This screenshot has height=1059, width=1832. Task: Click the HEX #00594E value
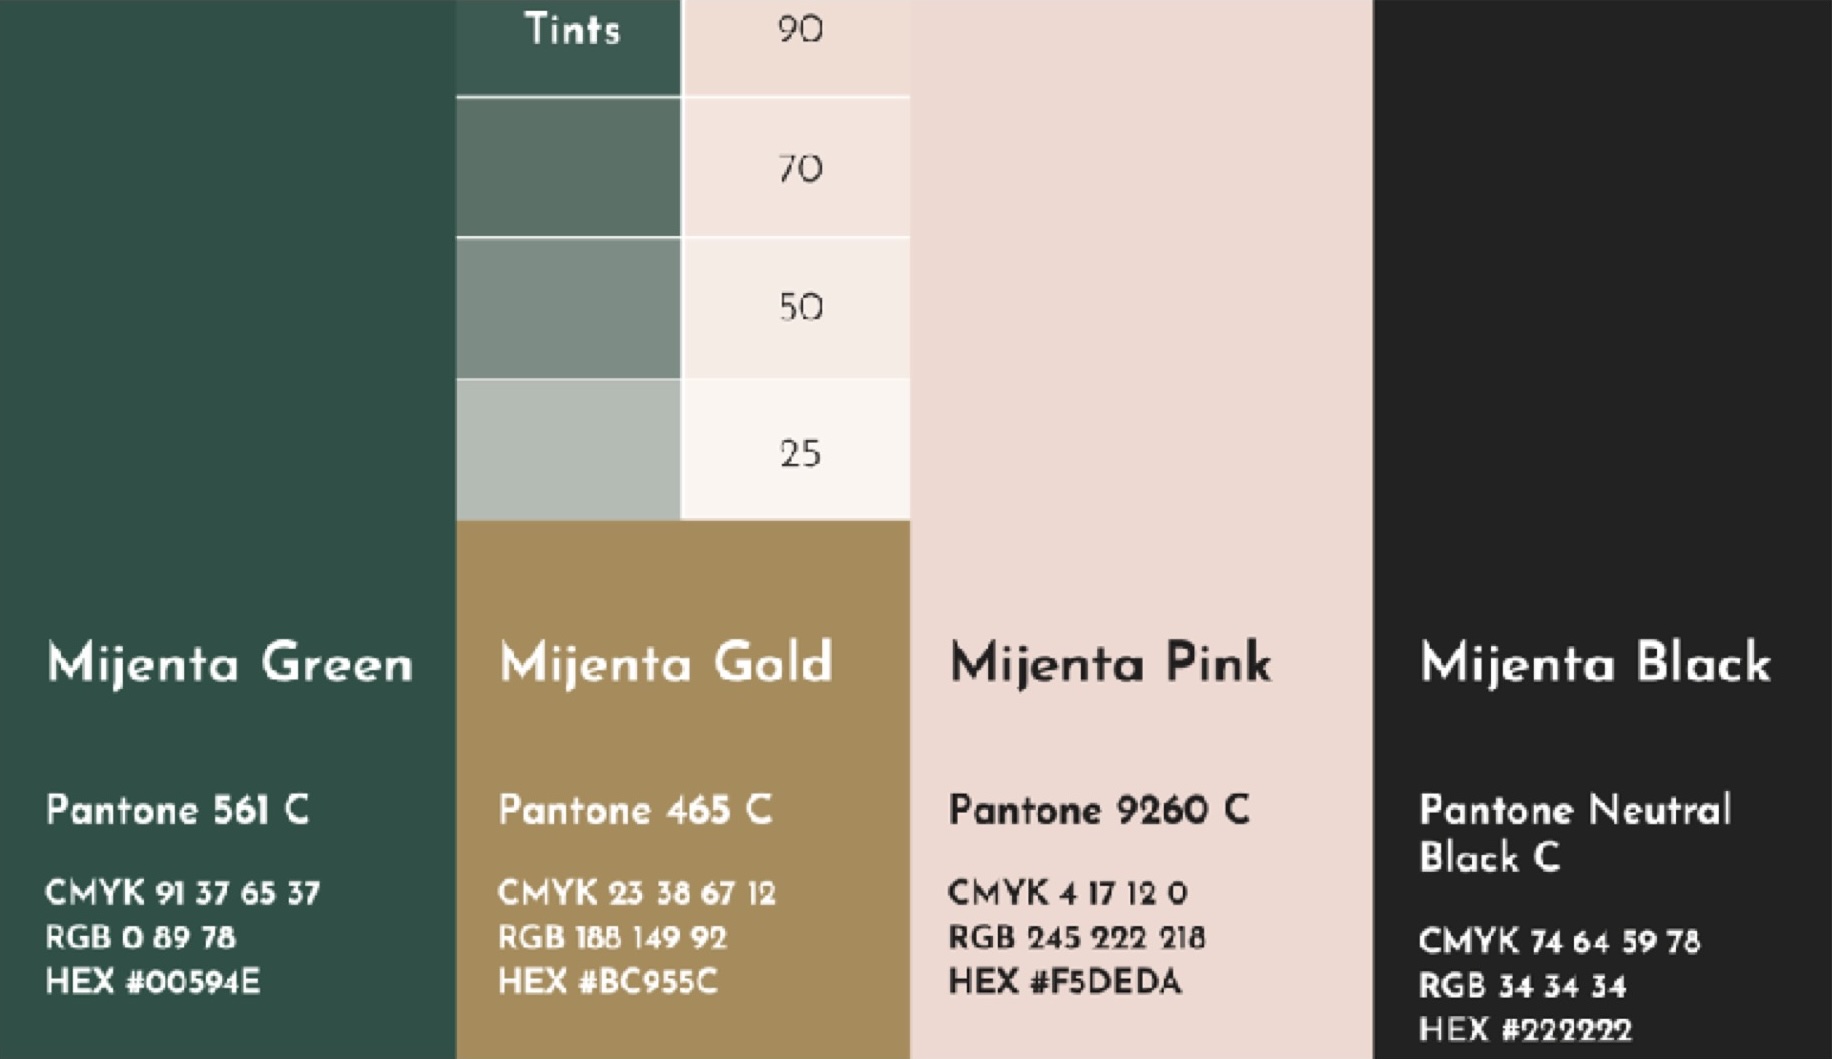tap(153, 981)
